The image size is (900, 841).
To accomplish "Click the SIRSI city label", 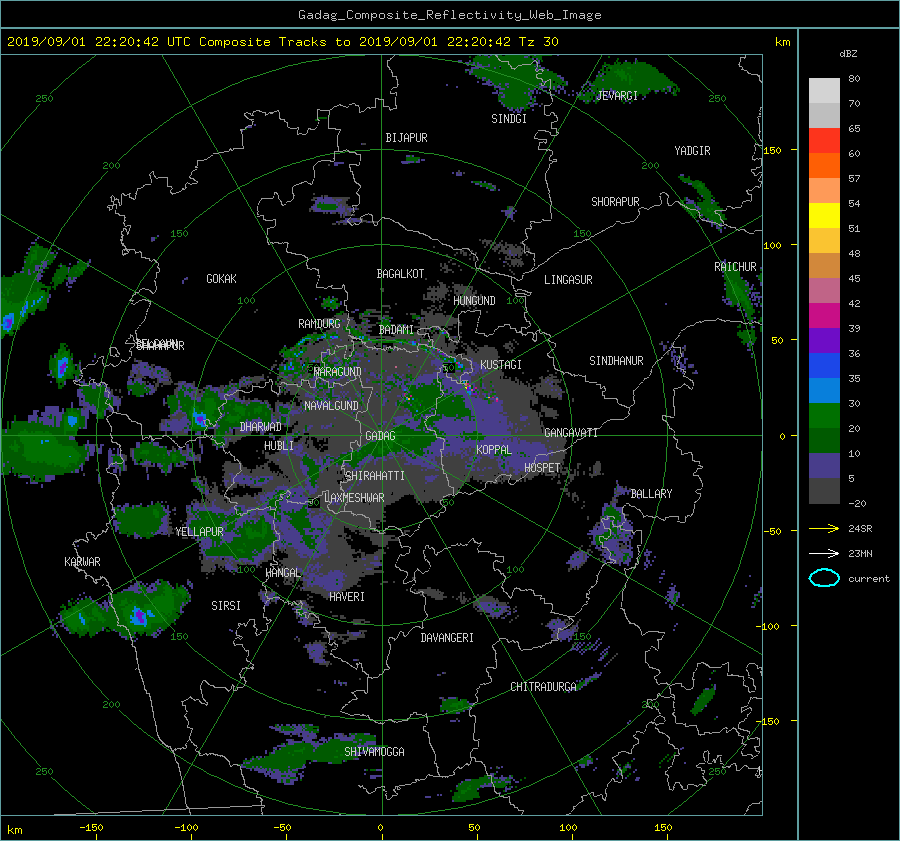I will point(226,606).
